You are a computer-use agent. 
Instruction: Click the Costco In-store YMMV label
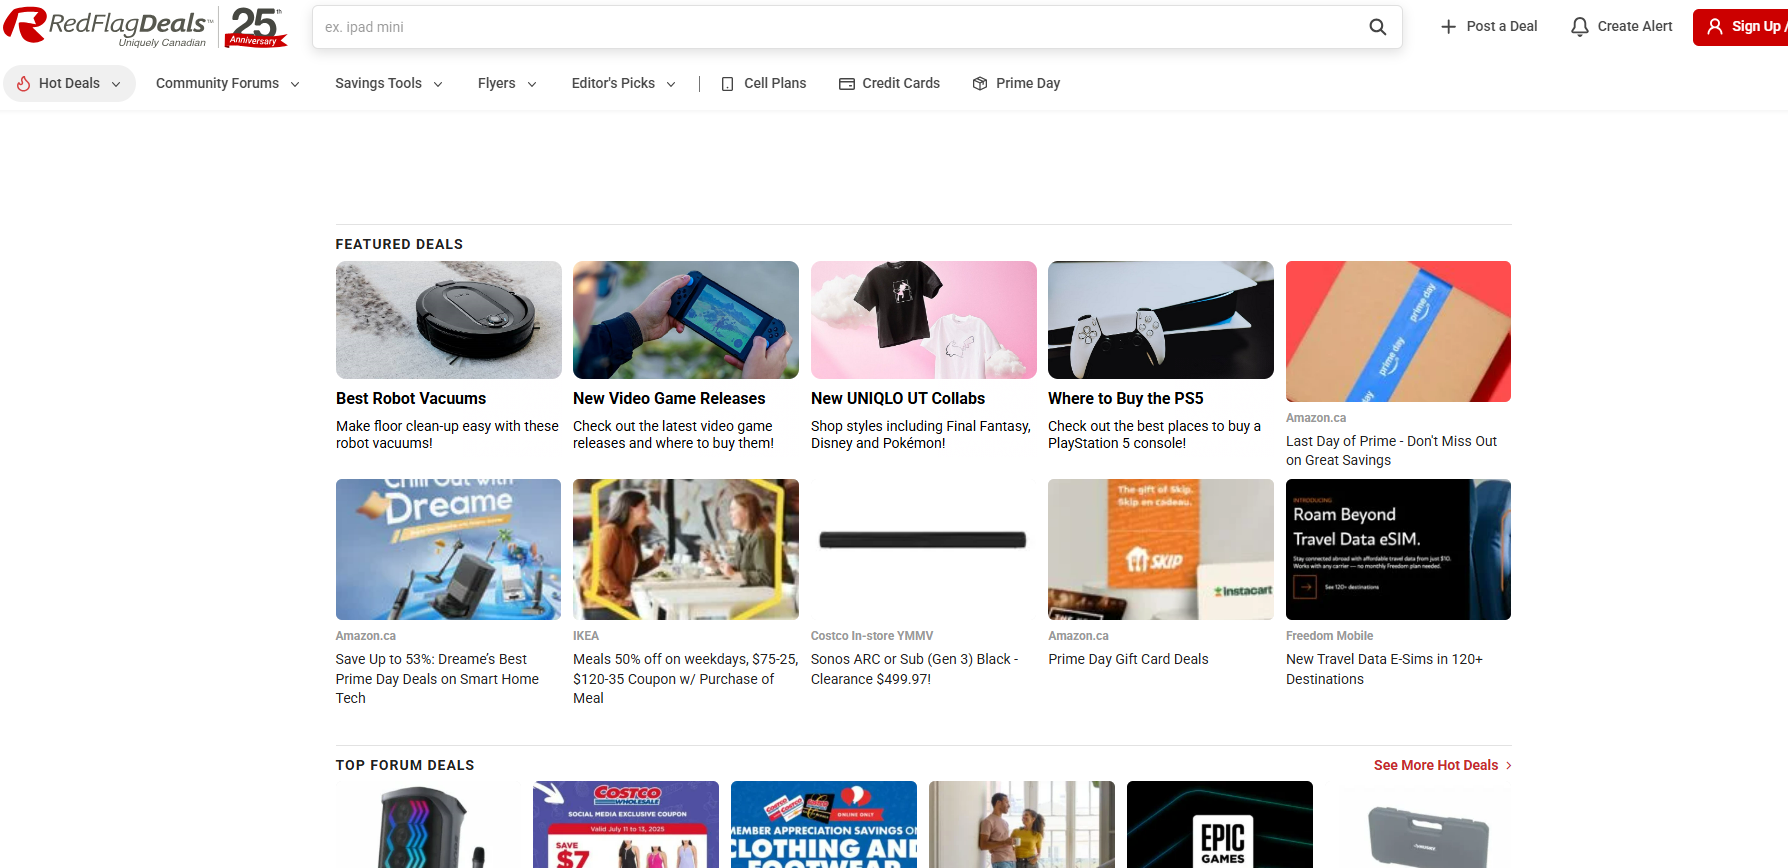872,636
